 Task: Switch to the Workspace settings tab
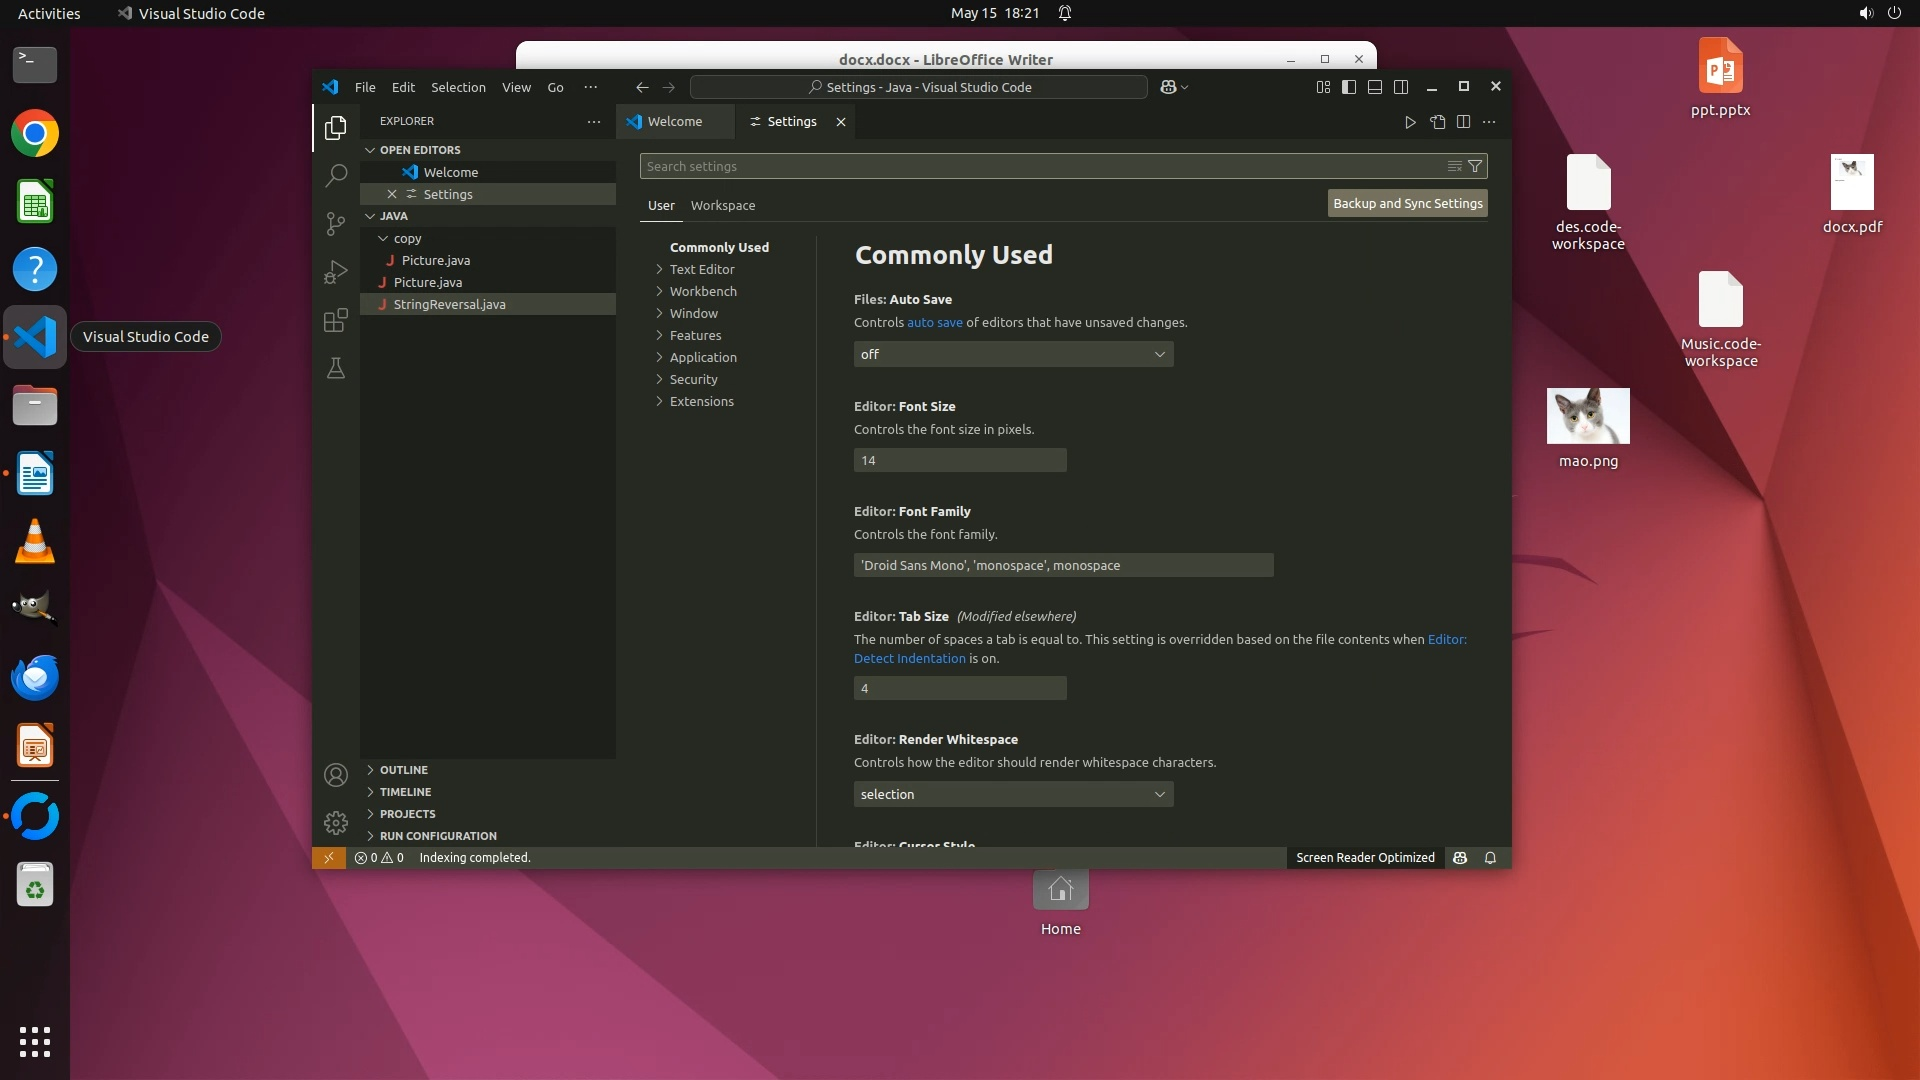tap(722, 205)
